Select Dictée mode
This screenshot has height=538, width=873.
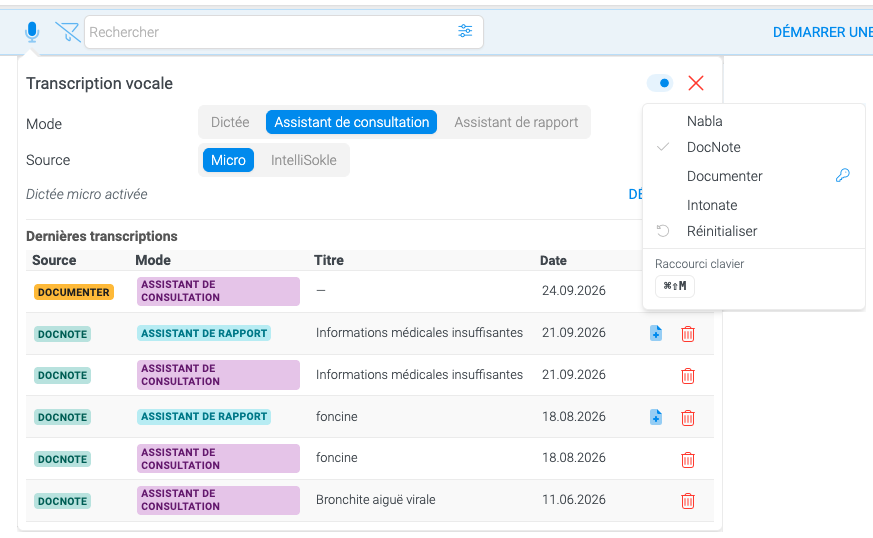point(230,122)
